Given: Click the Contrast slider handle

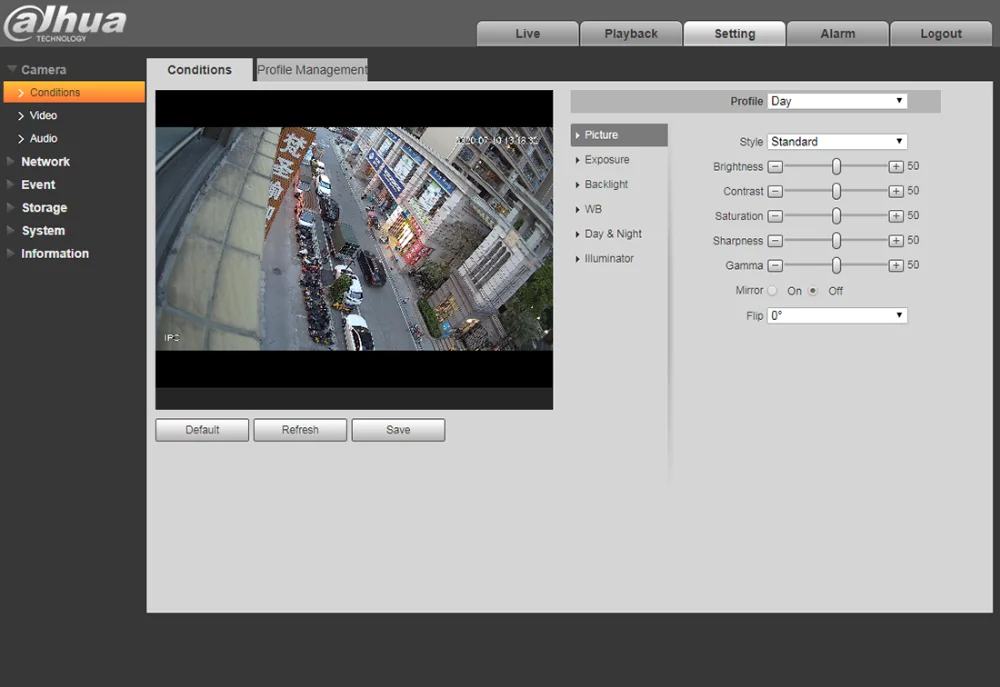Looking at the screenshot, I should tap(836, 191).
